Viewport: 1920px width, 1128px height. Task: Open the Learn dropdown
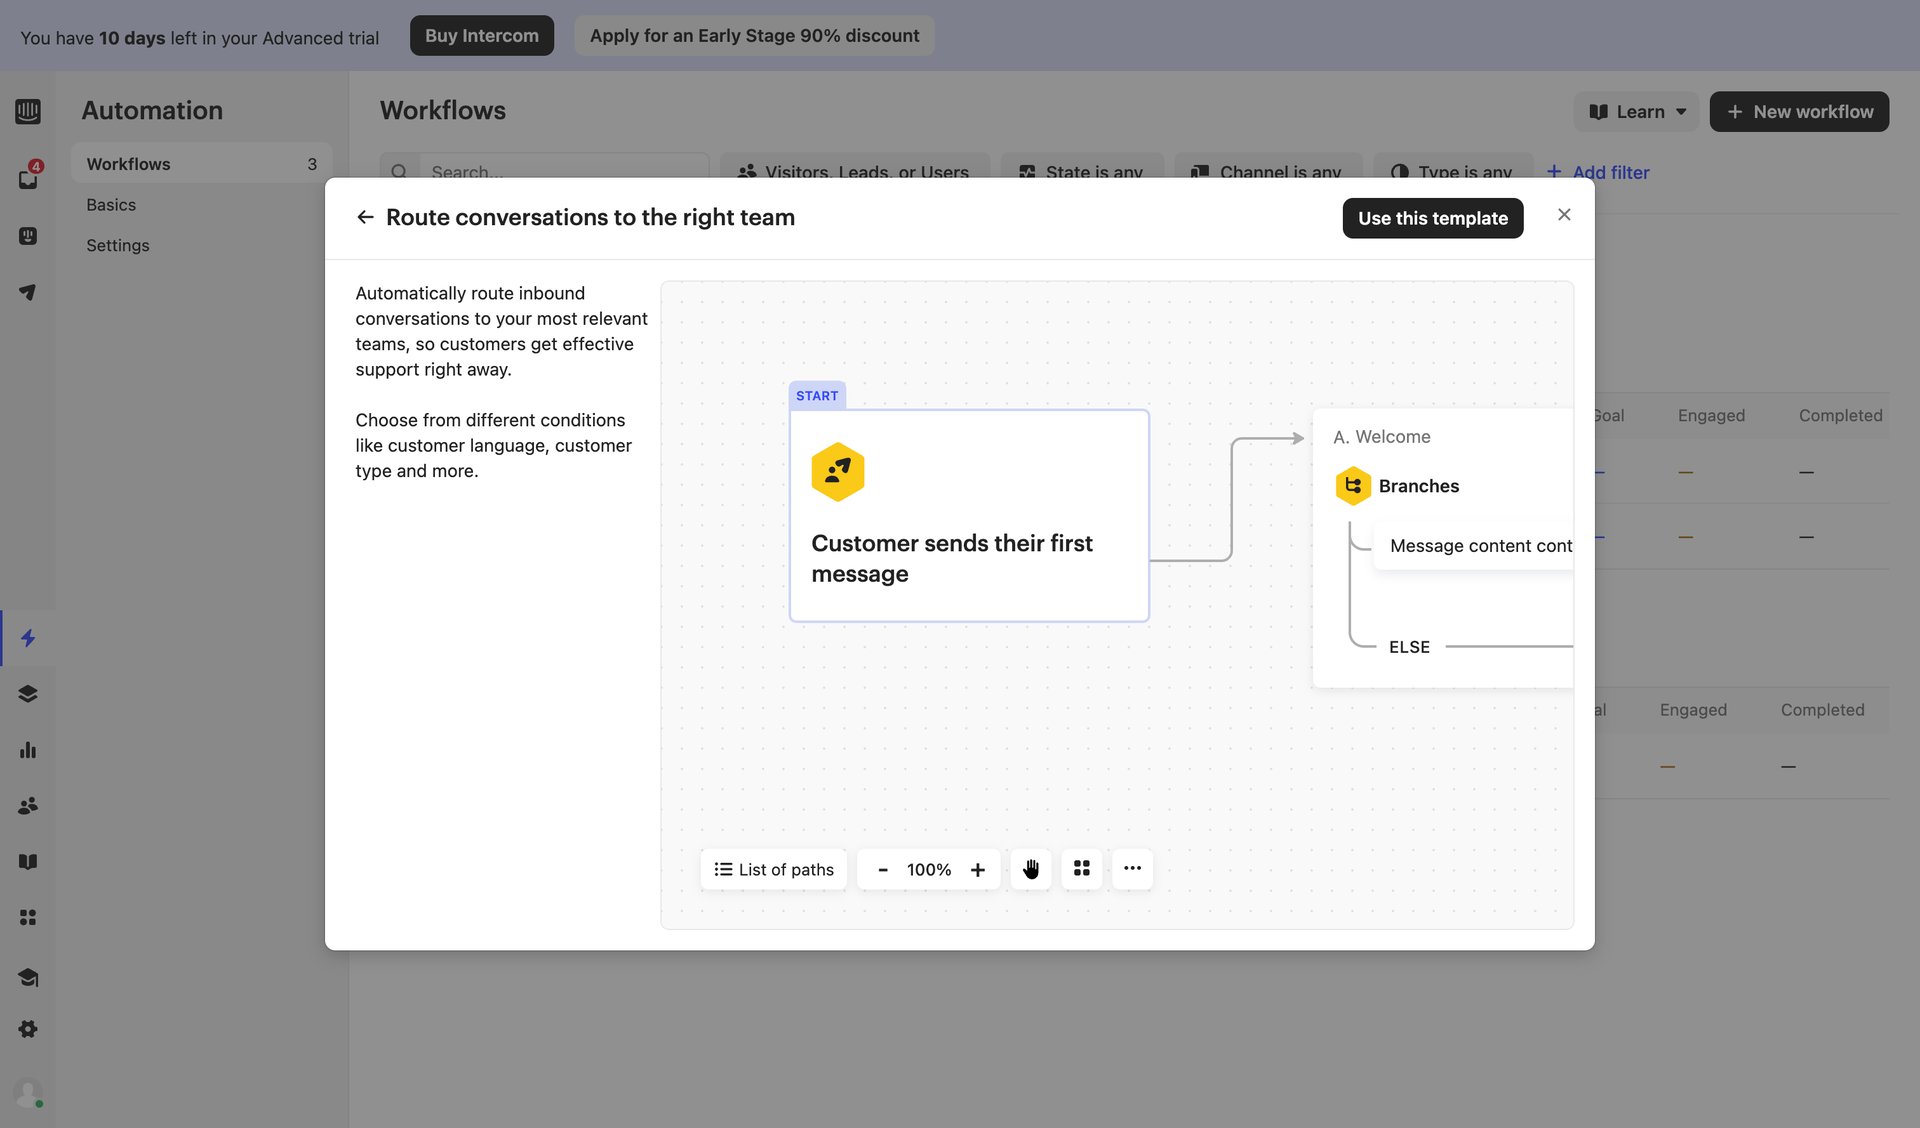pos(1636,111)
